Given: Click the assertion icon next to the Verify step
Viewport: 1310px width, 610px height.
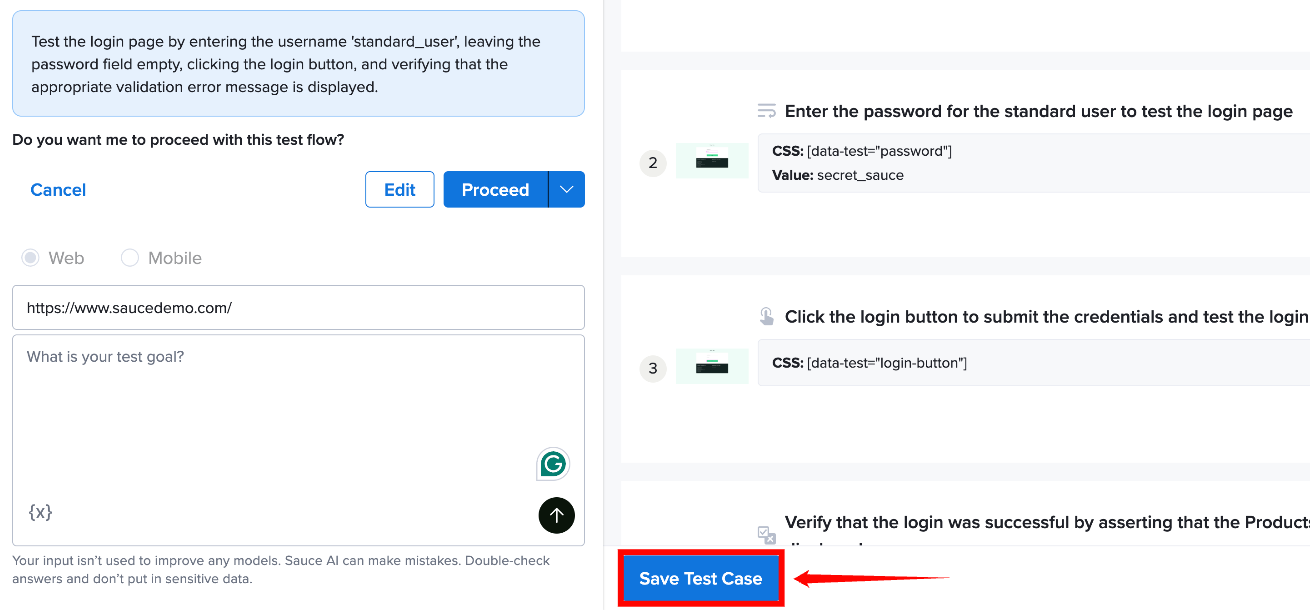Looking at the screenshot, I should click(767, 535).
